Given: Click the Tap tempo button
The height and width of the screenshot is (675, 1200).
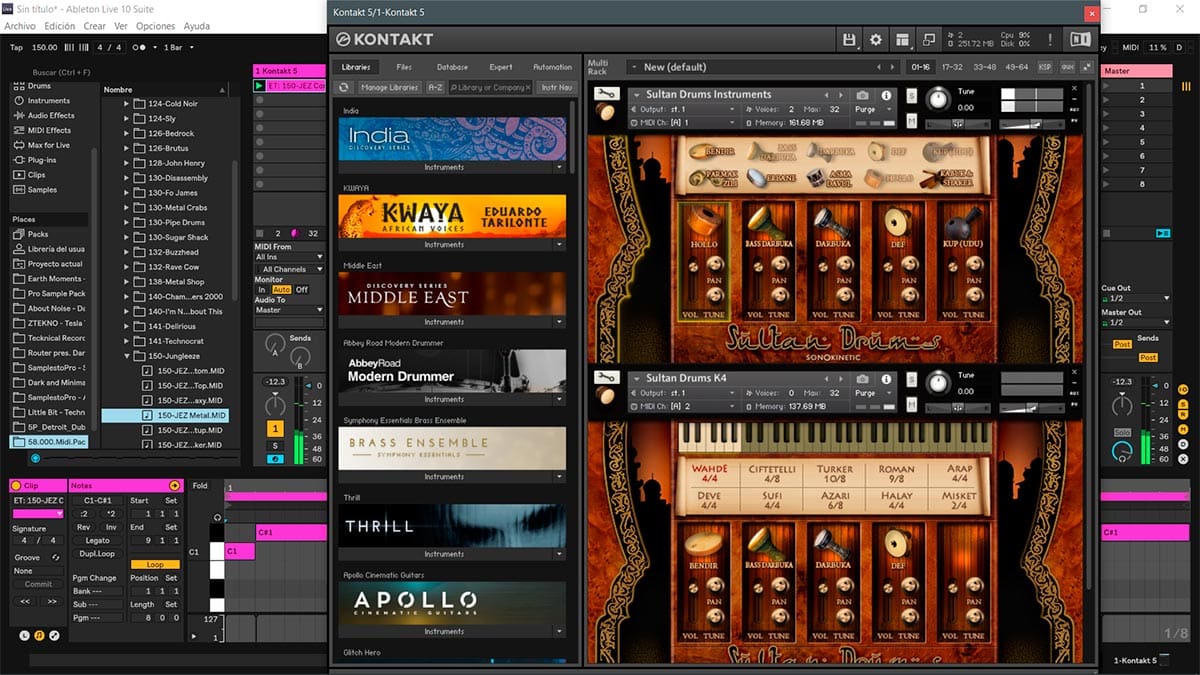Looking at the screenshot, I should [x=16, y=47].
